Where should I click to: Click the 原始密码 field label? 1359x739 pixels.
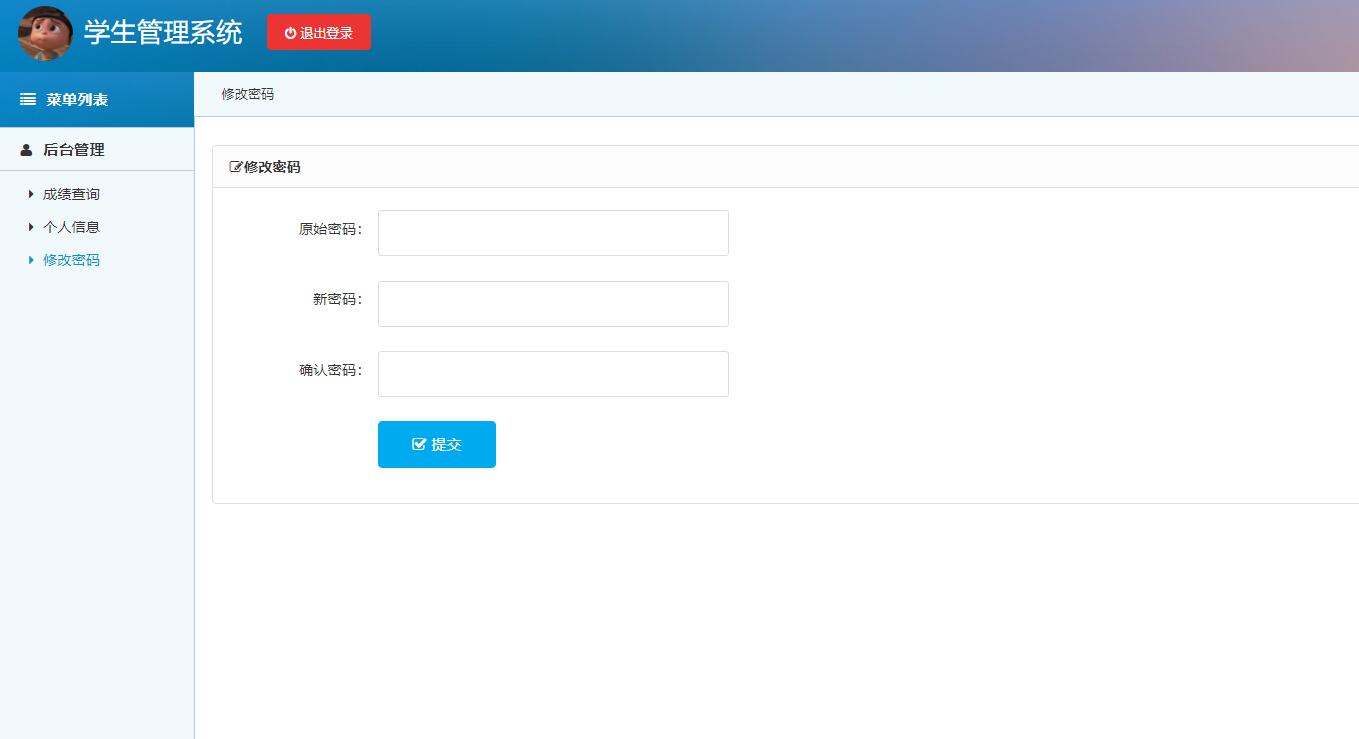click(330, 229)
